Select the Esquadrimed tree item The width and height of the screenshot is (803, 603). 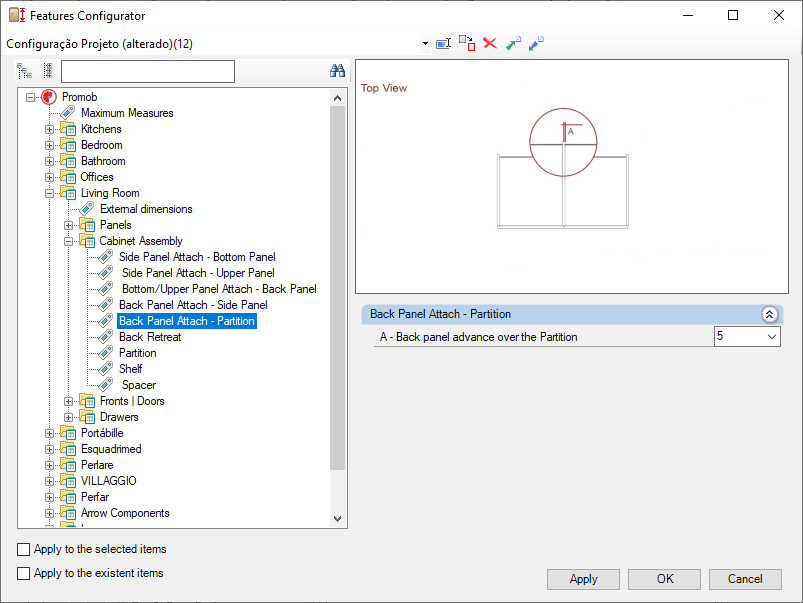tap(111, 449)
